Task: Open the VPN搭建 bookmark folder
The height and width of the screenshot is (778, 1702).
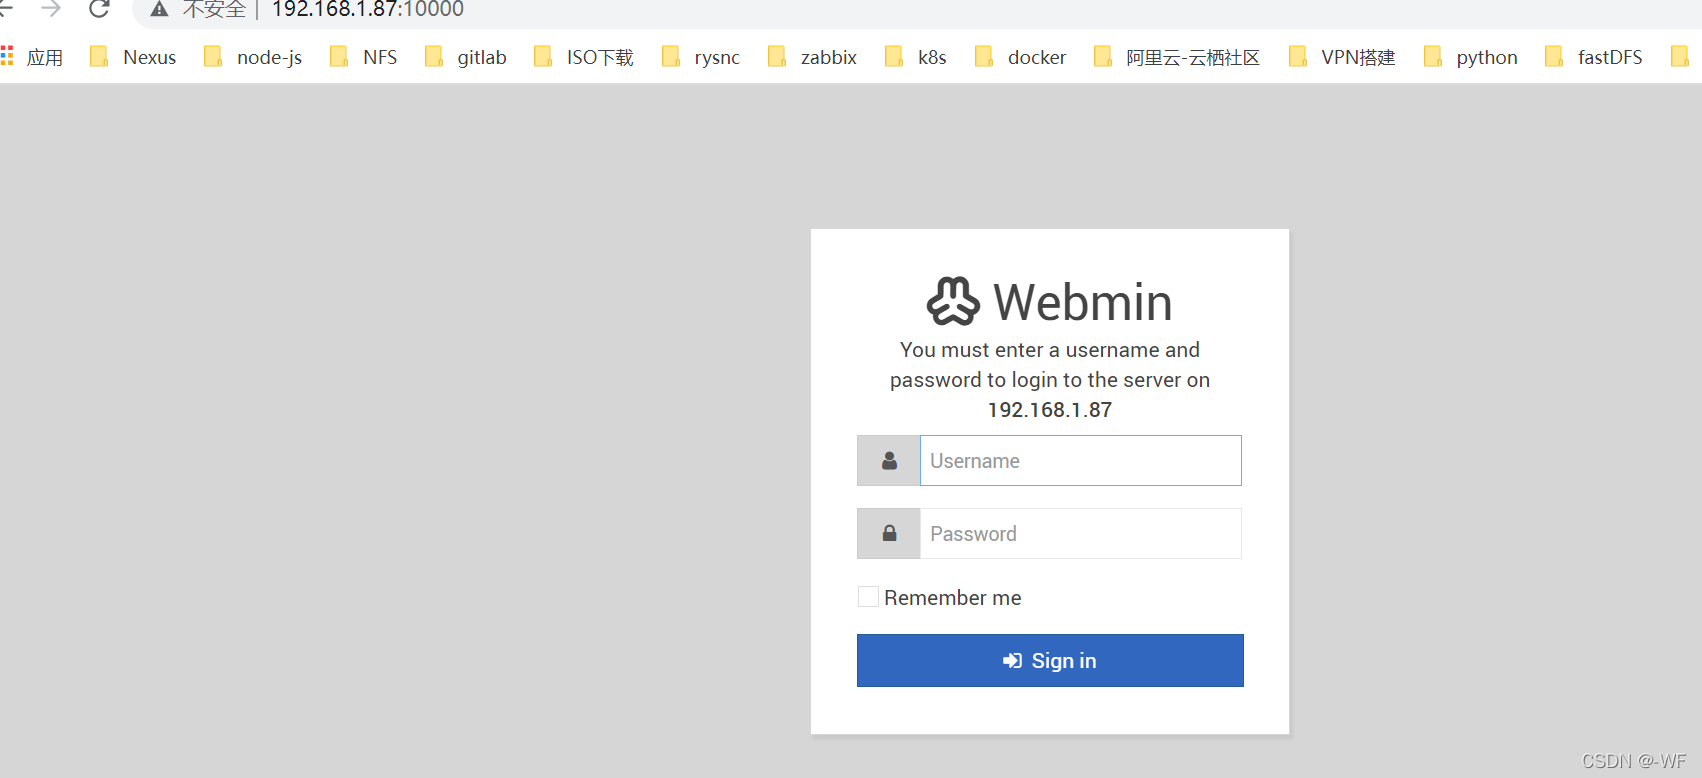Action: (x=1342, y=57)
